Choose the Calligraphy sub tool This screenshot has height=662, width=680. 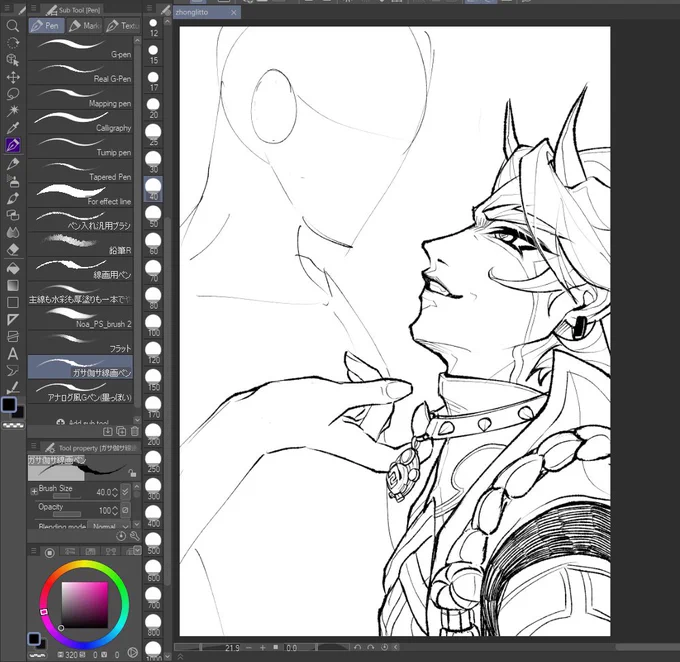(80, 122)
